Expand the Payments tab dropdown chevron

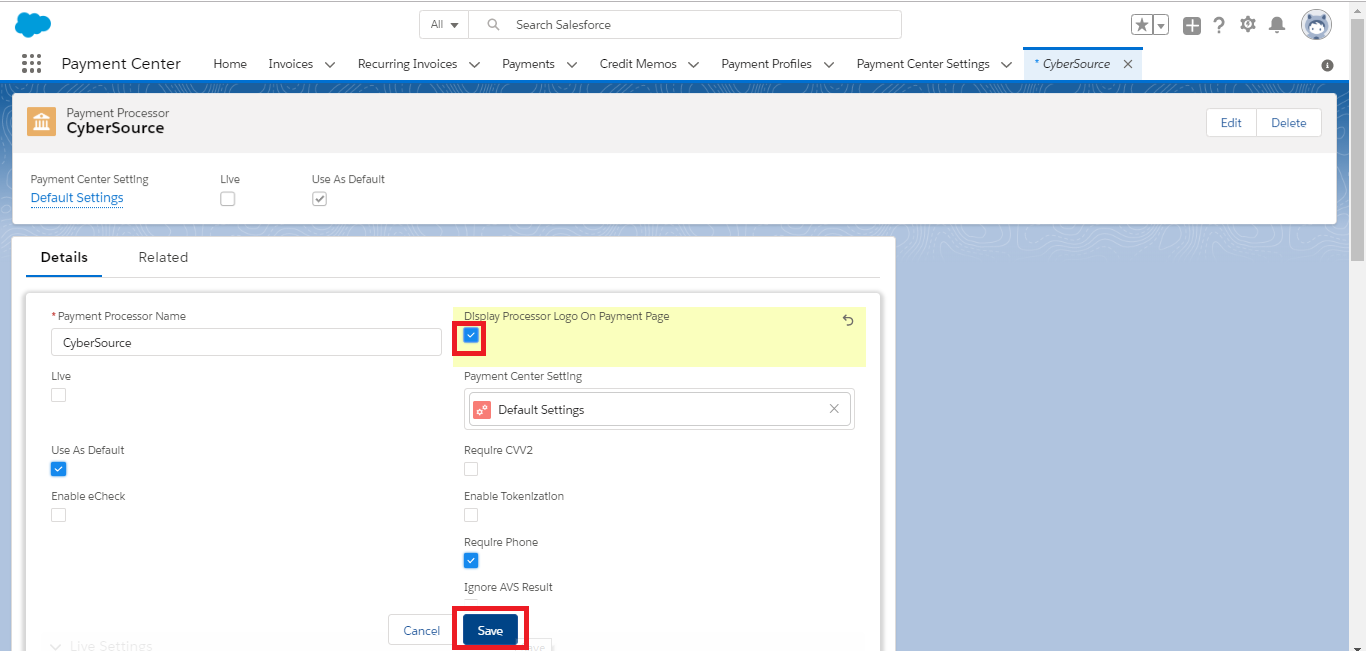click(x=572, y=64)
